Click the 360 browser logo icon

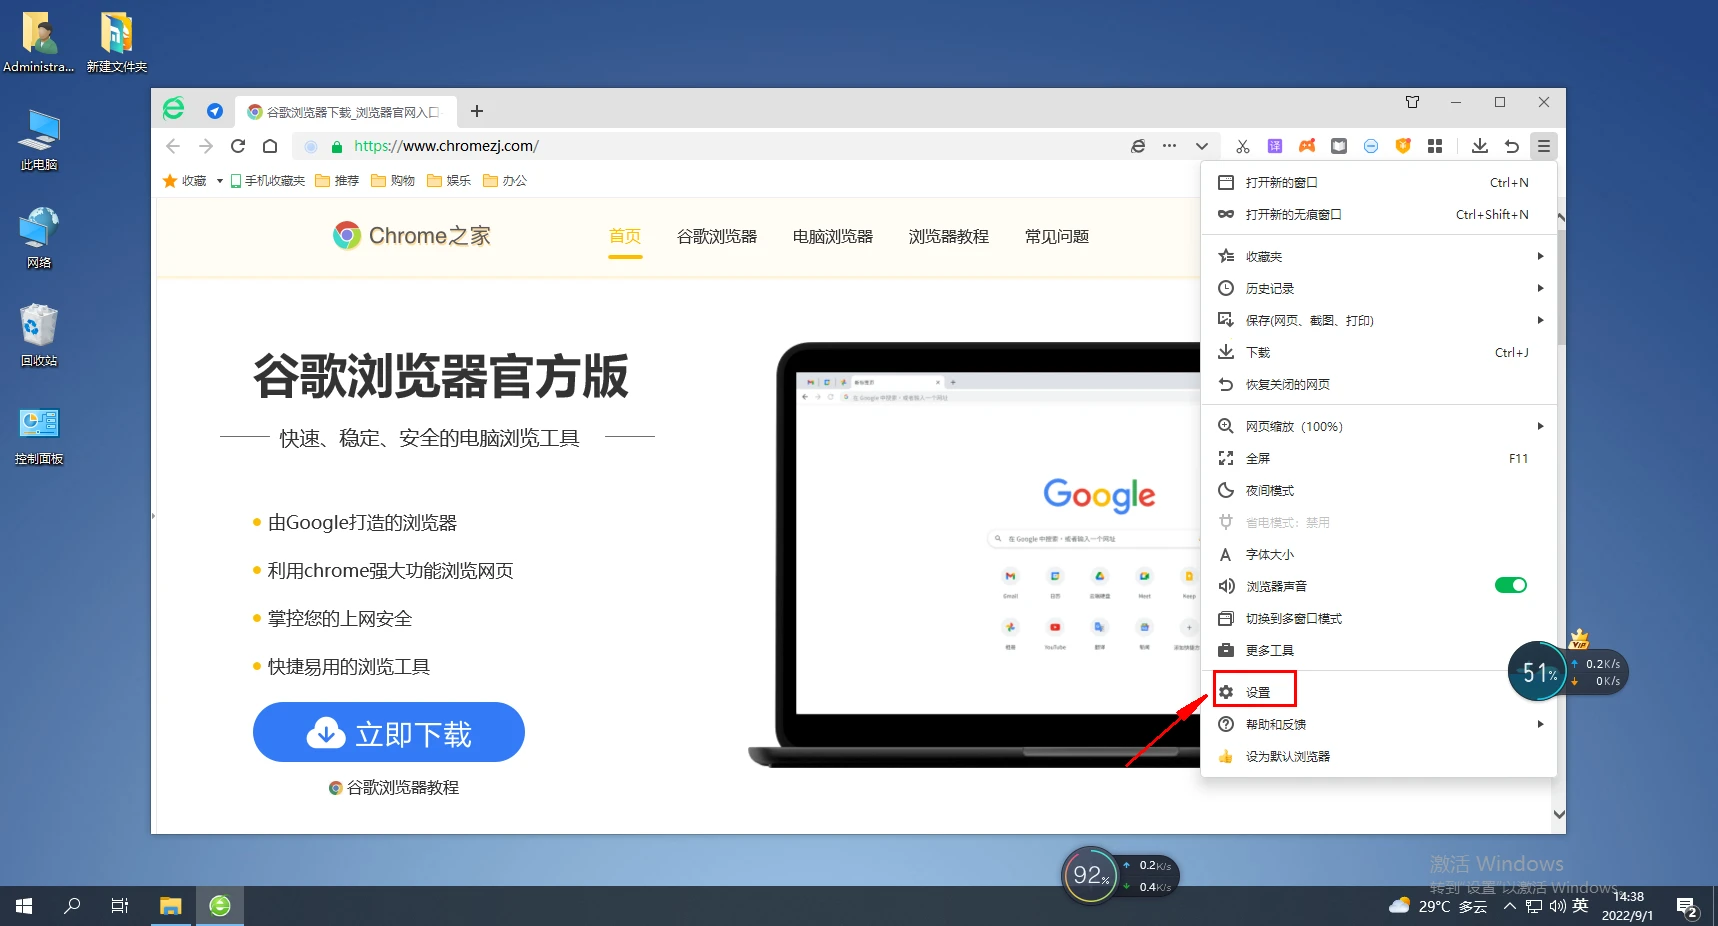pos(174,109)
